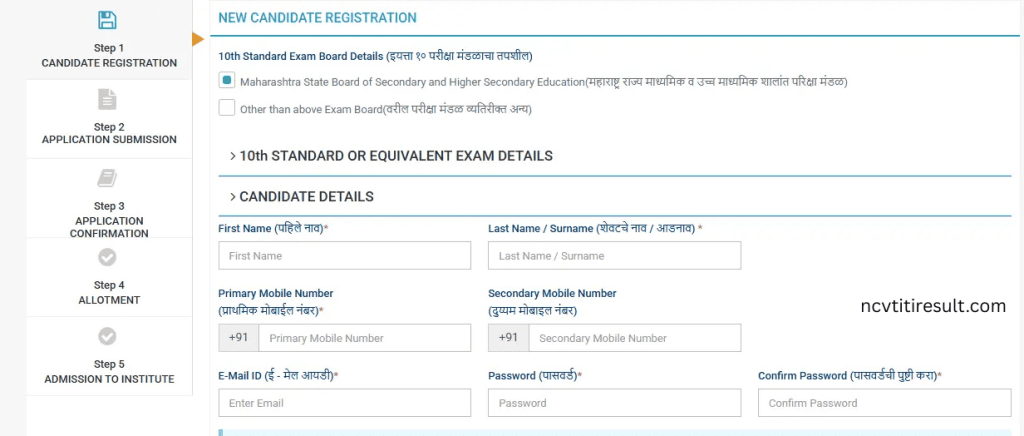
Task: Click the checkmark icon above Step 5
Action: coord(107,336)
